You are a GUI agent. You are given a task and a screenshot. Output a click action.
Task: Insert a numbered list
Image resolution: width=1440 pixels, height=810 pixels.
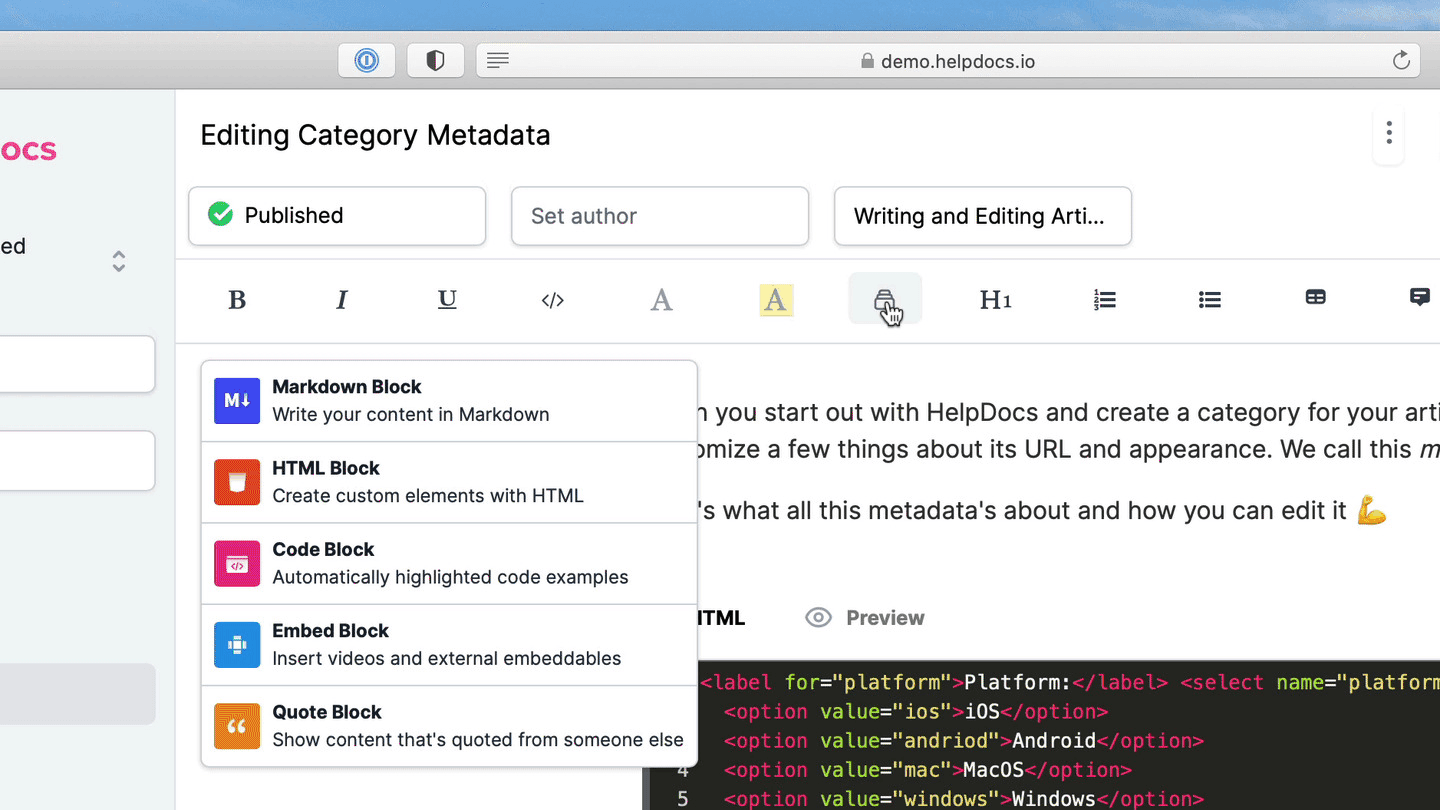1105,300
